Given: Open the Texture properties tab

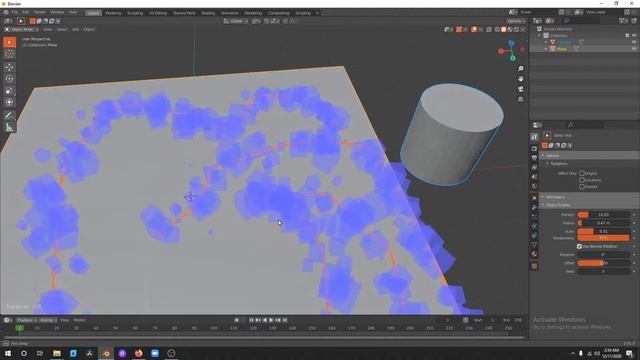Looking at the screenshot, I should tap(534, 266).
